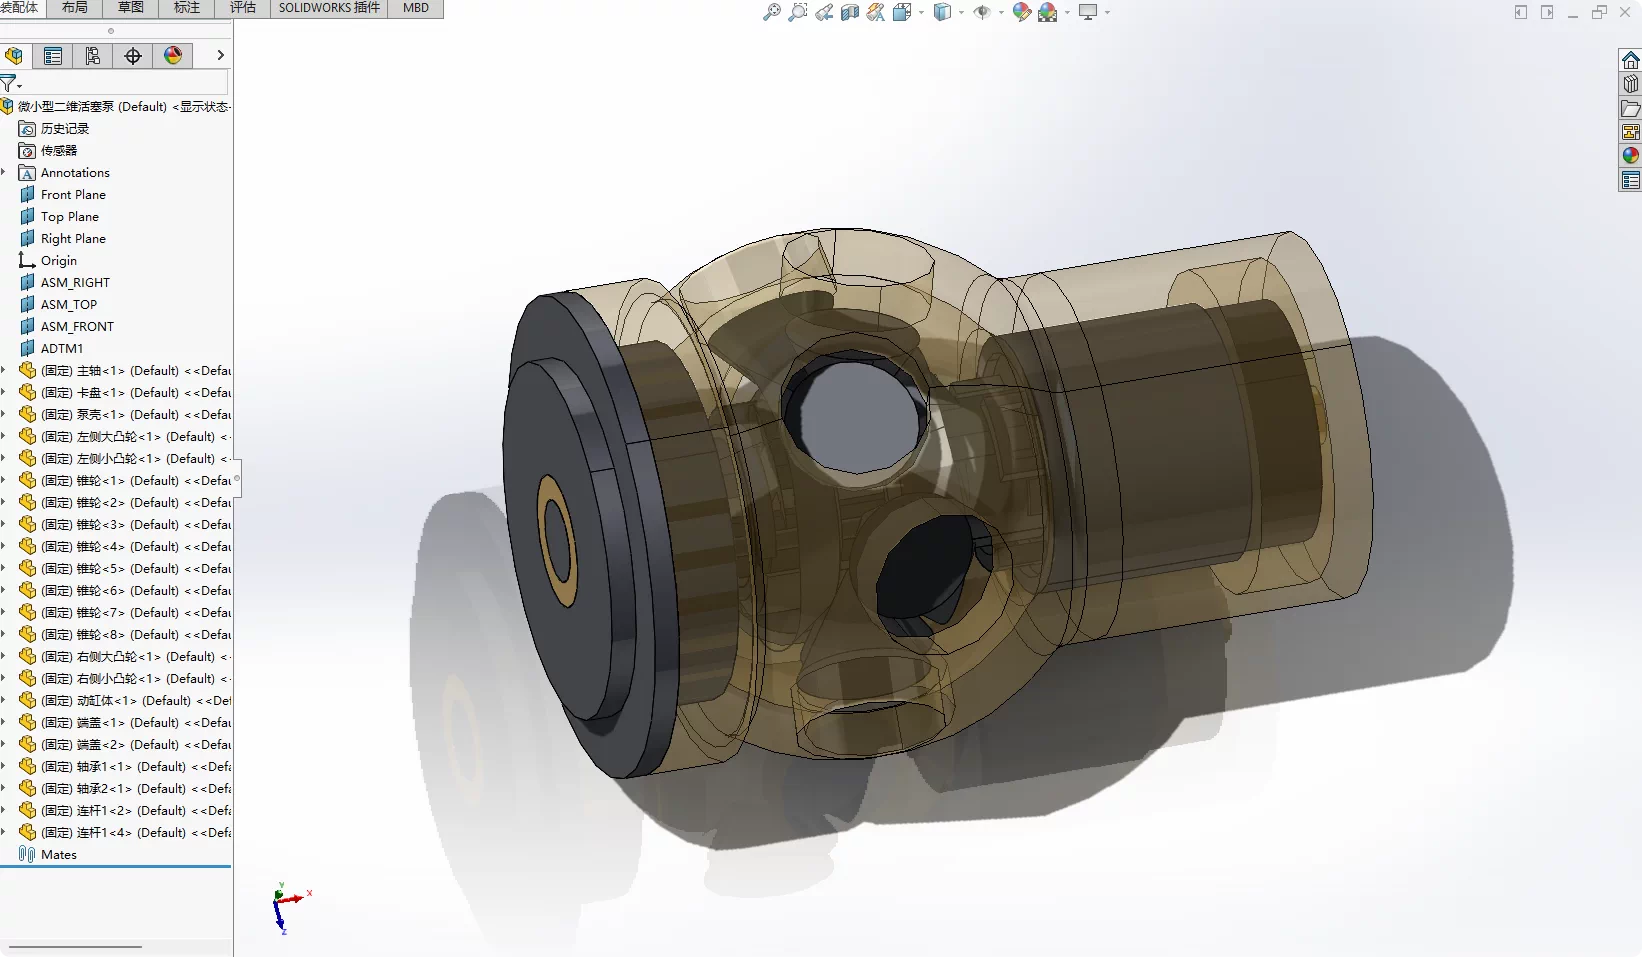Restore the Previous View
The width and height of the screenshot is (1642, 957).
tap(824, 12)
